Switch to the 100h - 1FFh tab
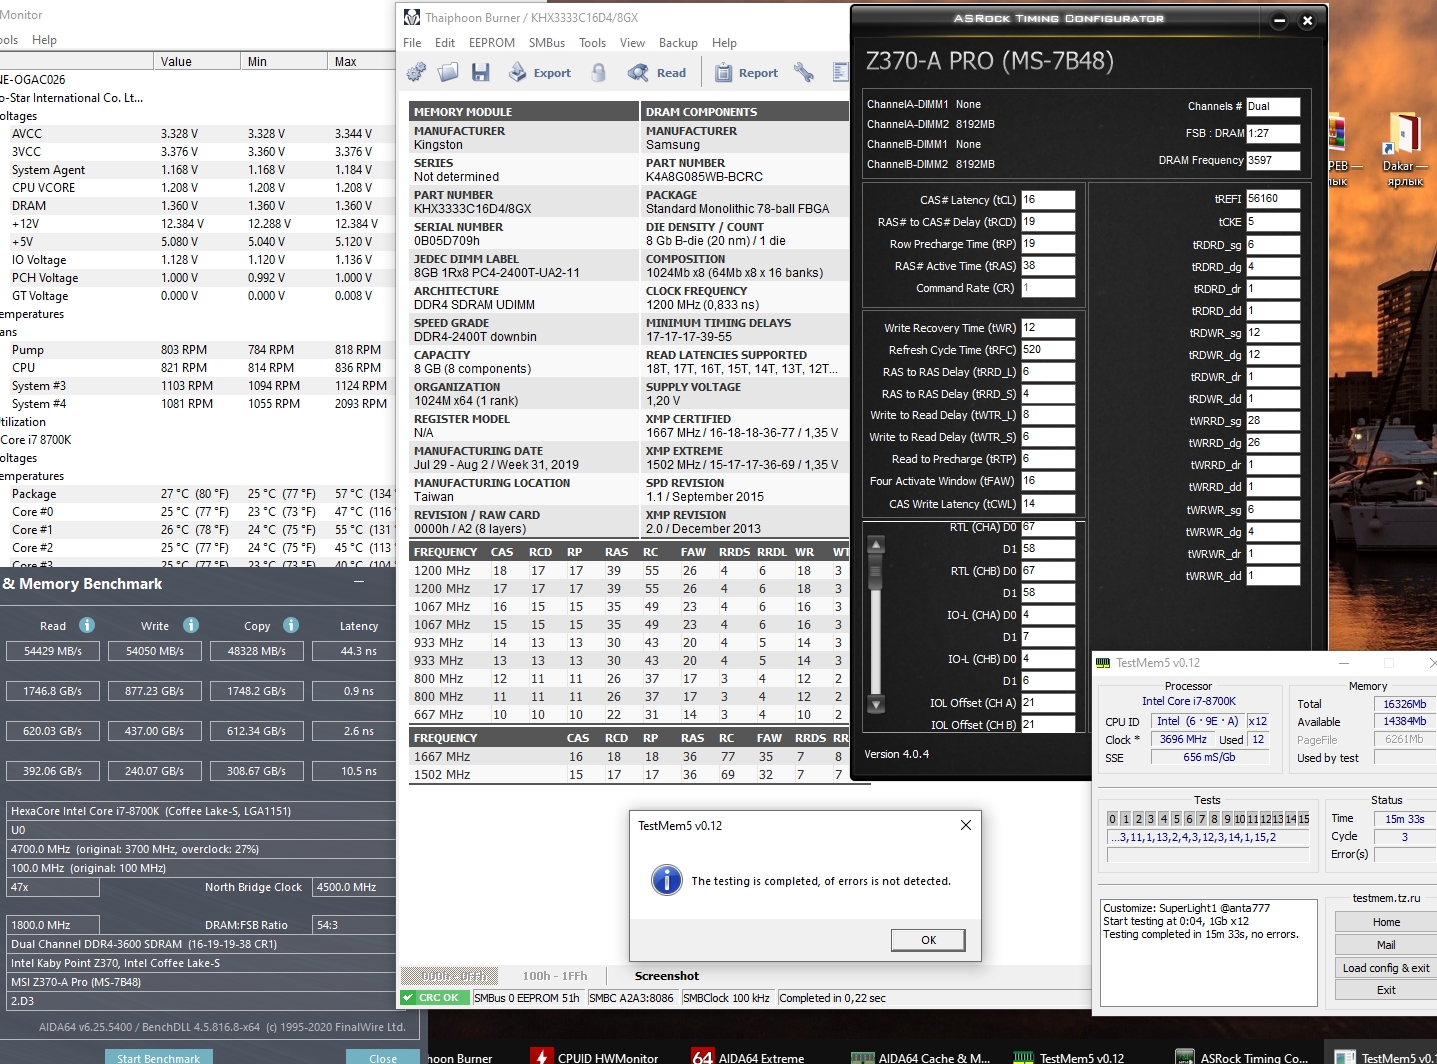Screen dimensions: 1437x1064 coord(555,976)
